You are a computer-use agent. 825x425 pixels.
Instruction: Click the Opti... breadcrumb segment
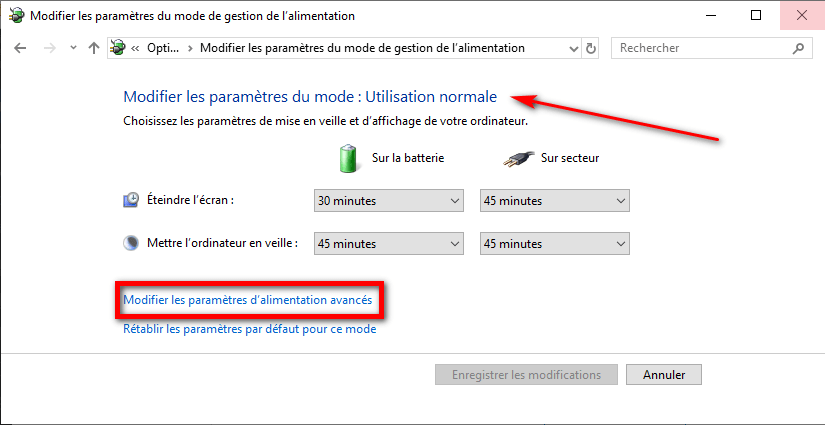[163, 48]
